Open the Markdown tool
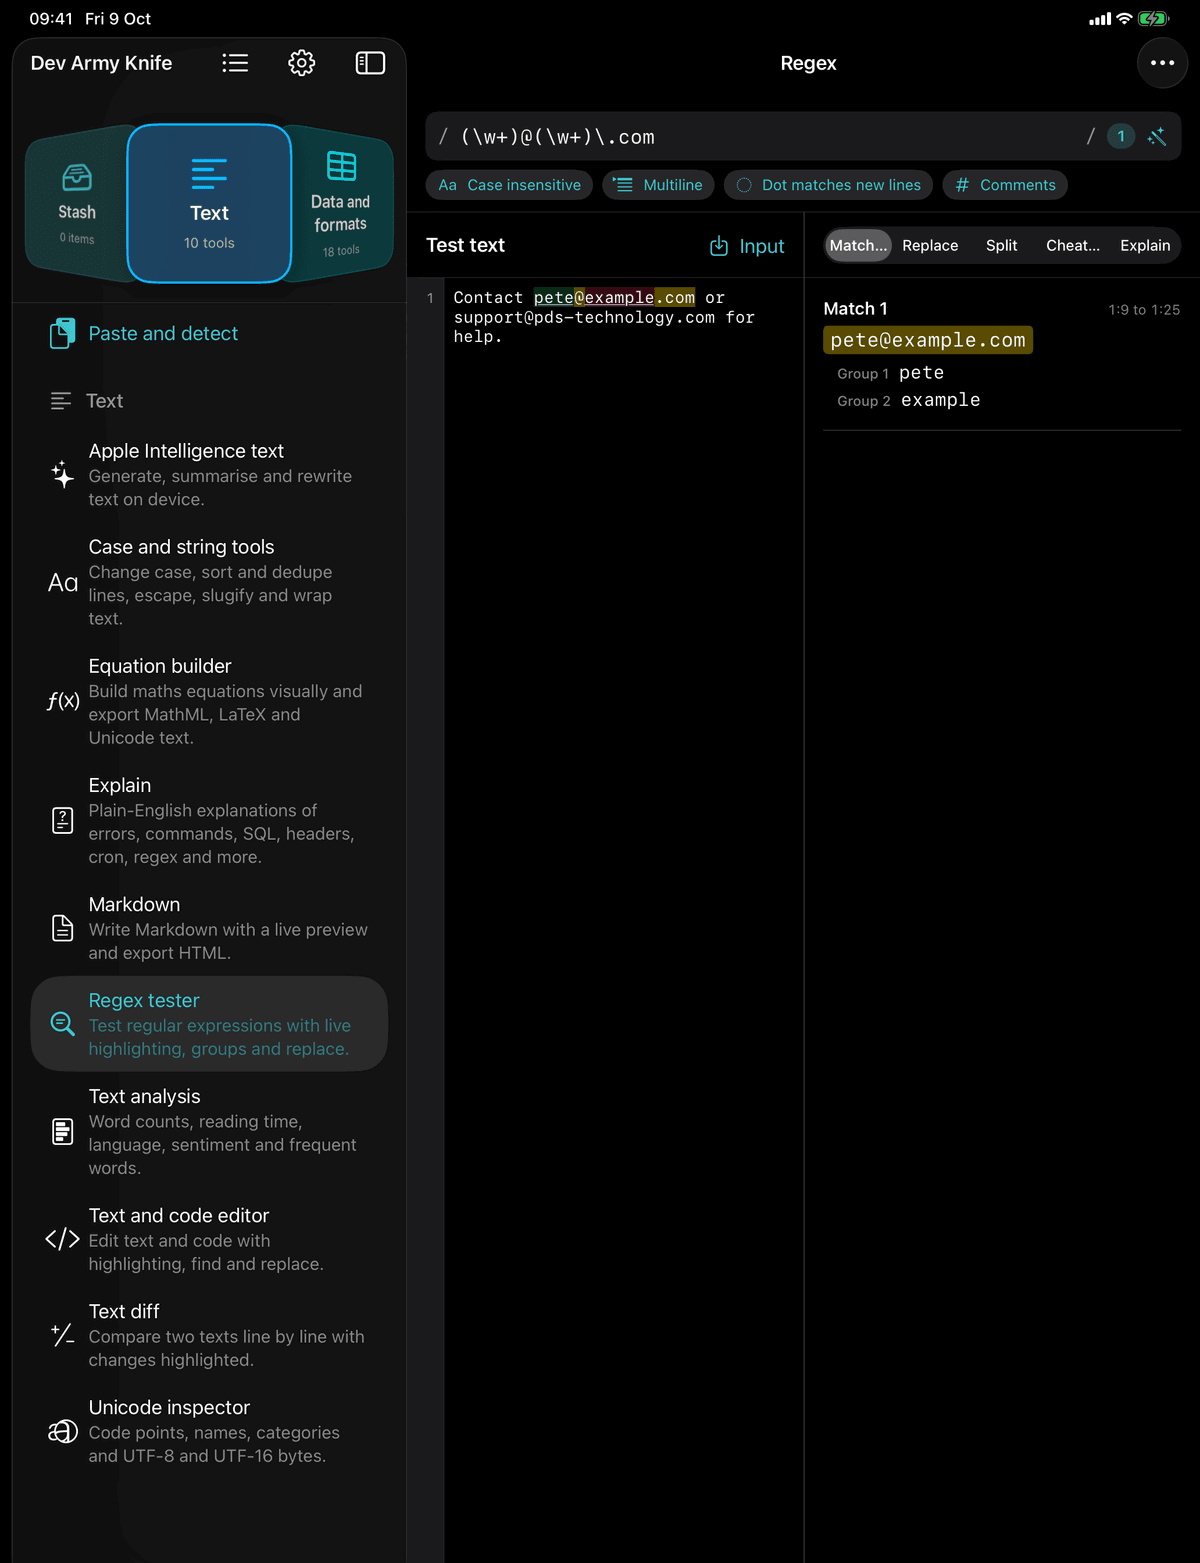 [209, 928]
